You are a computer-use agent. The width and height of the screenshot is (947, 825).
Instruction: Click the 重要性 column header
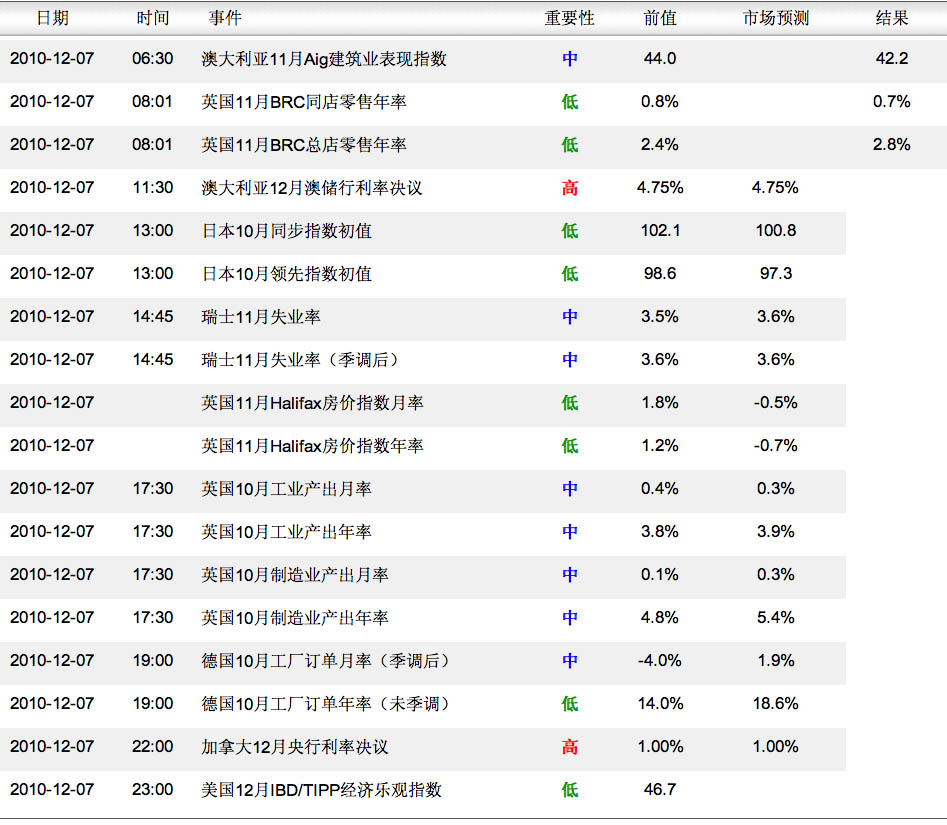tap(570, 18)
